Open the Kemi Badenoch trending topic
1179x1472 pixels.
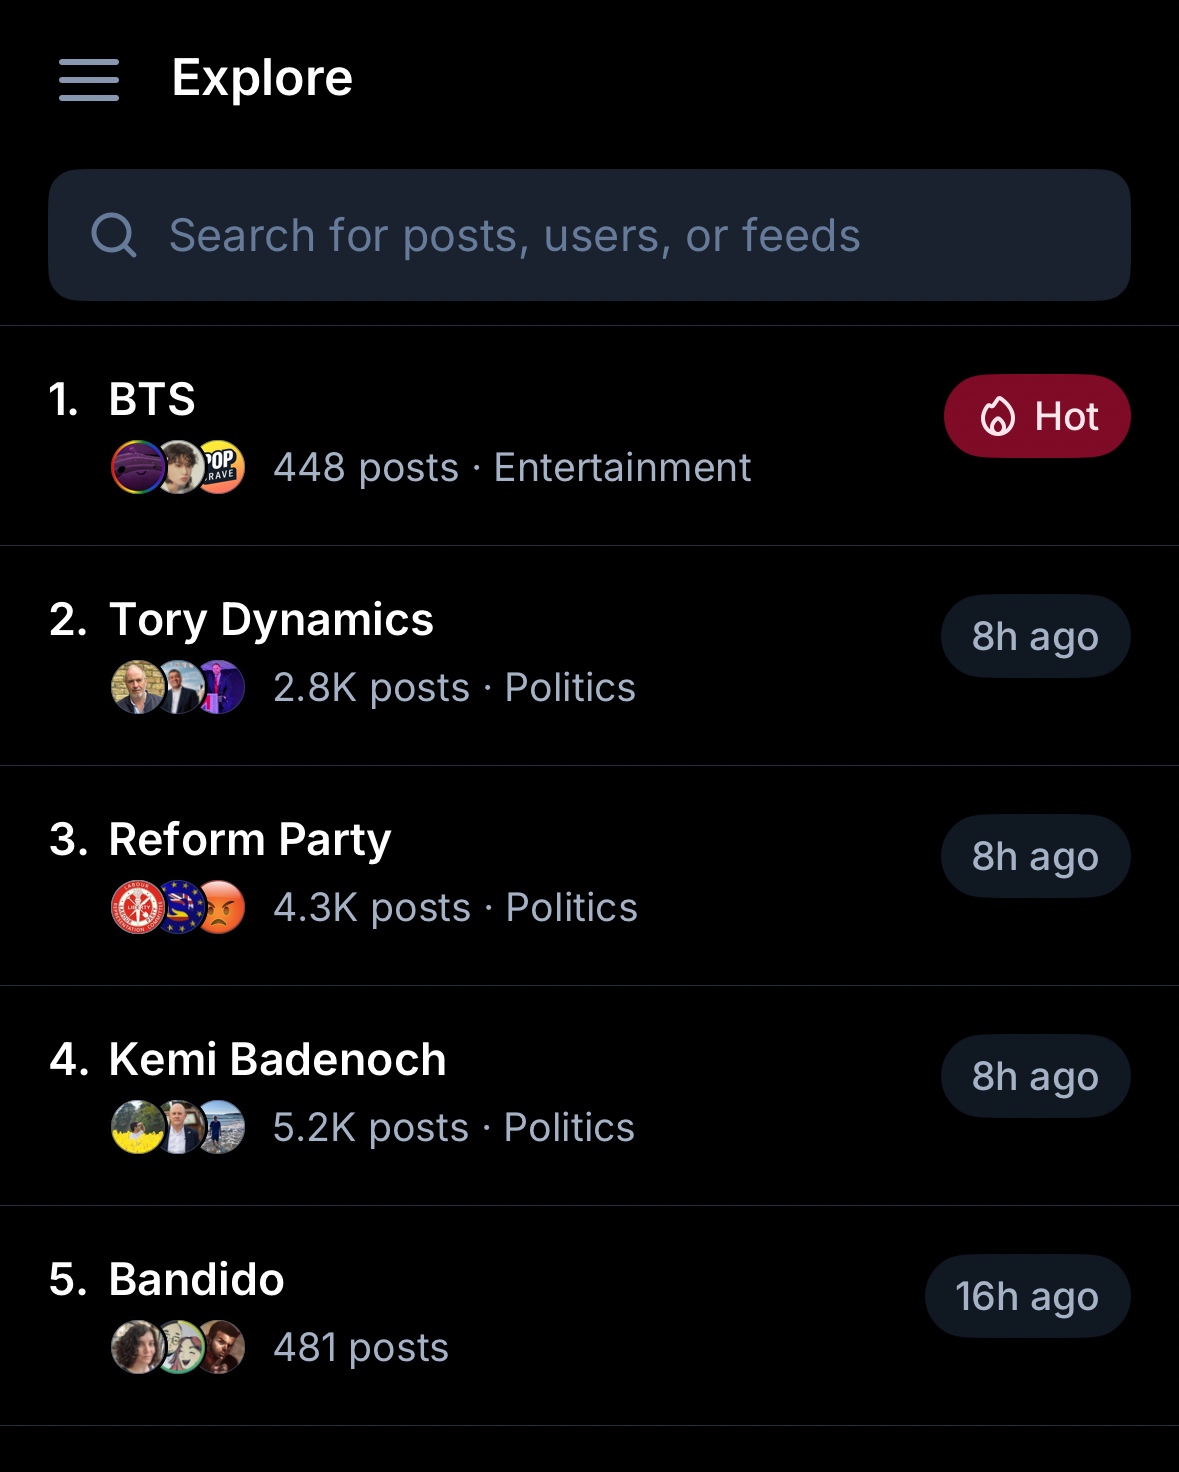tap(277, 1059)
